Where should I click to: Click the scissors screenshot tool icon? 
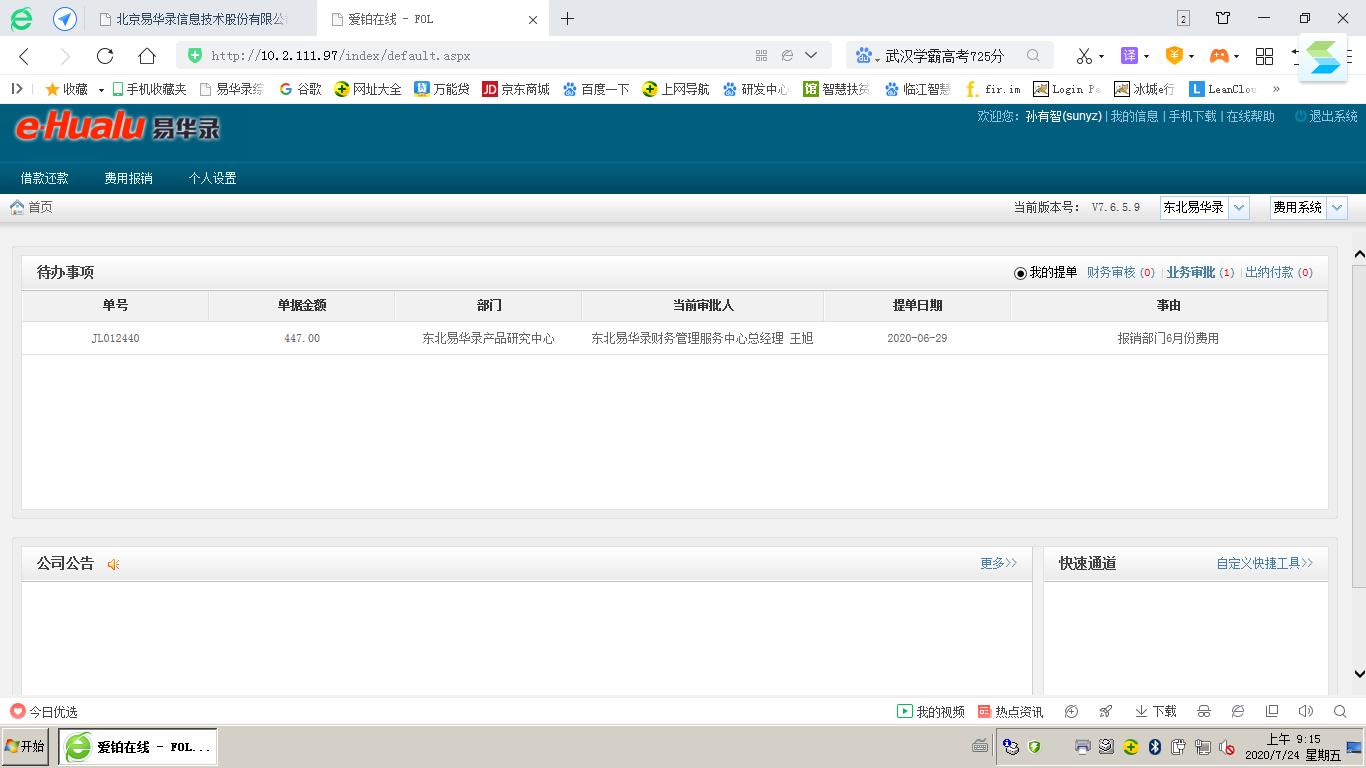(x=1084, y=56)
